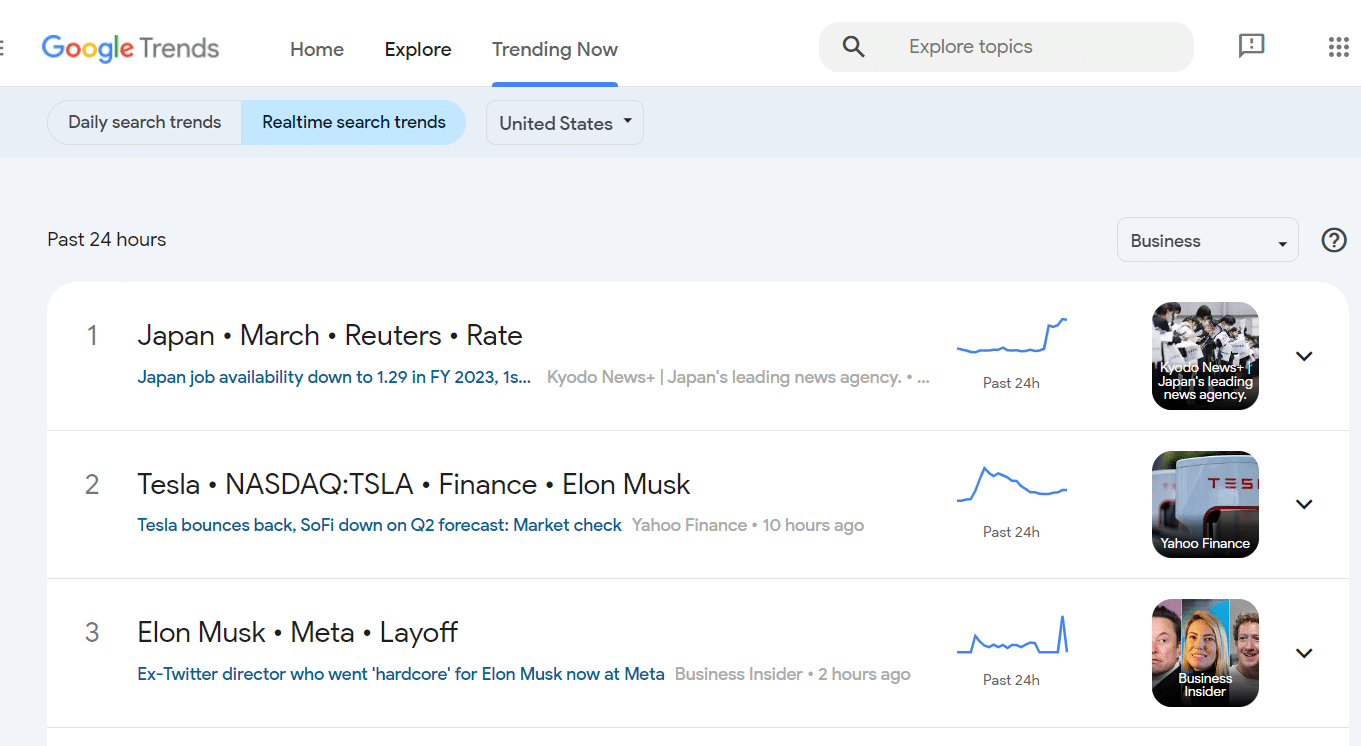Expand the Tesla NASDAQ:TSLA row
Image resolution: width=1361 pixels, height=746 pixels.
(x=1304, y=504)
